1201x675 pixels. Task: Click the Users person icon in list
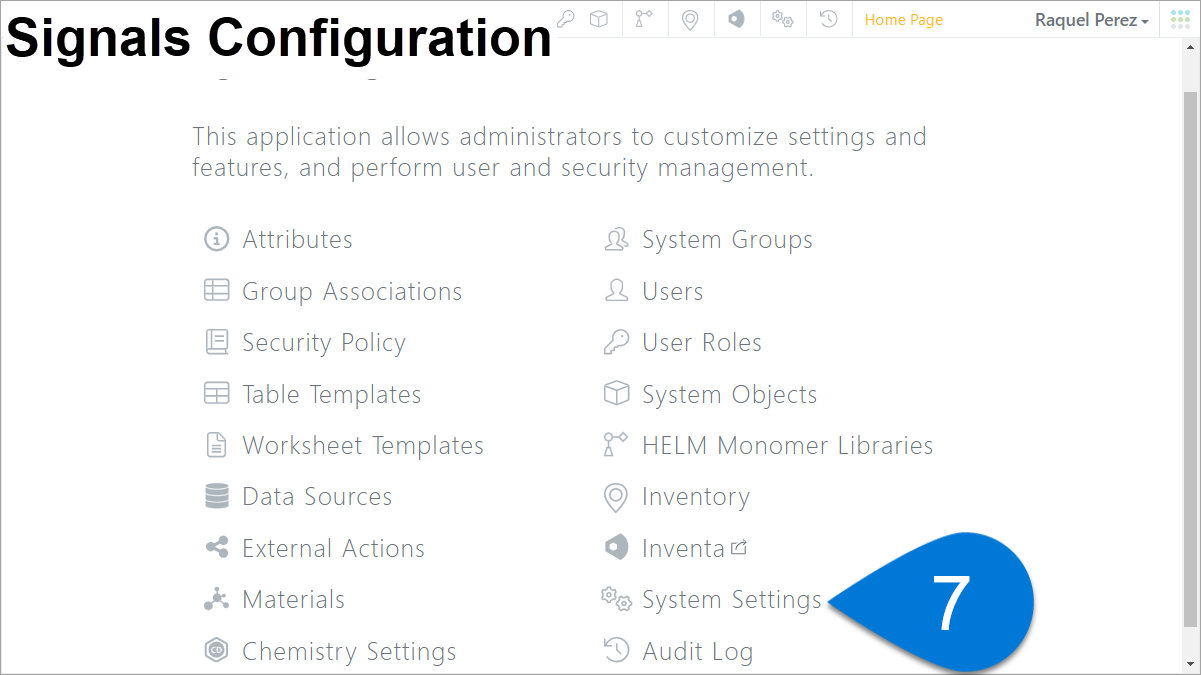point(616,291)
